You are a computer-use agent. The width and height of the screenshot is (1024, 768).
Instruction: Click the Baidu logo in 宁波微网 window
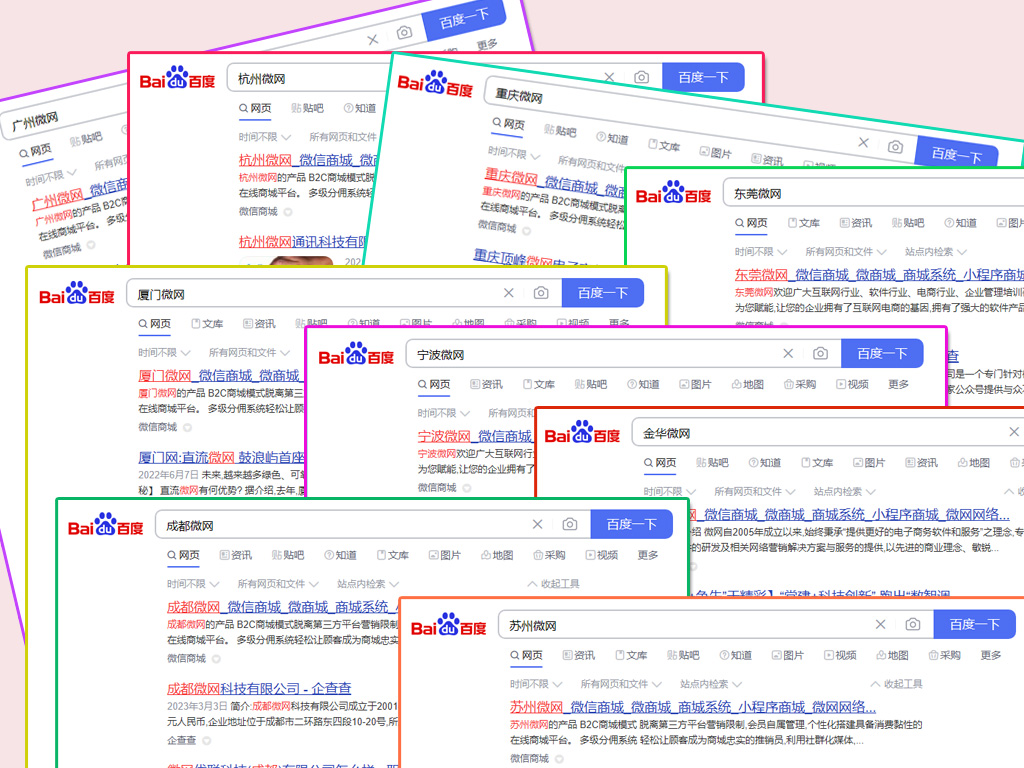tap(356, 354)
